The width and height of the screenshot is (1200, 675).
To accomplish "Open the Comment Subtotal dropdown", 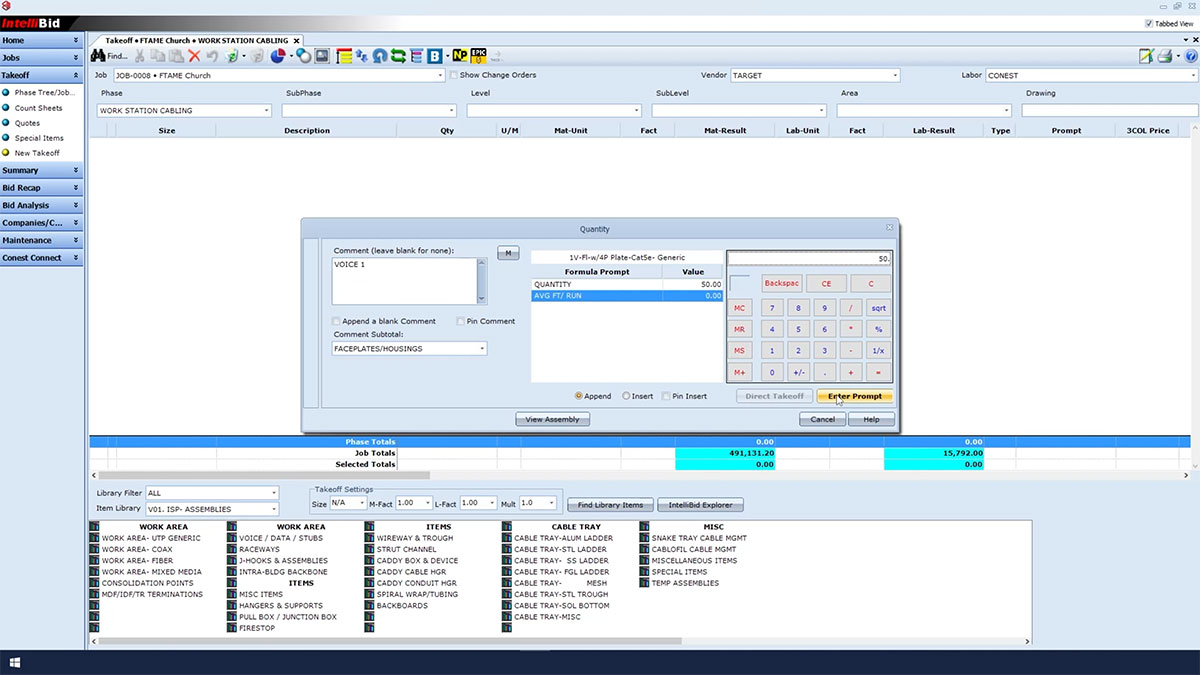I will click(483, 349).
